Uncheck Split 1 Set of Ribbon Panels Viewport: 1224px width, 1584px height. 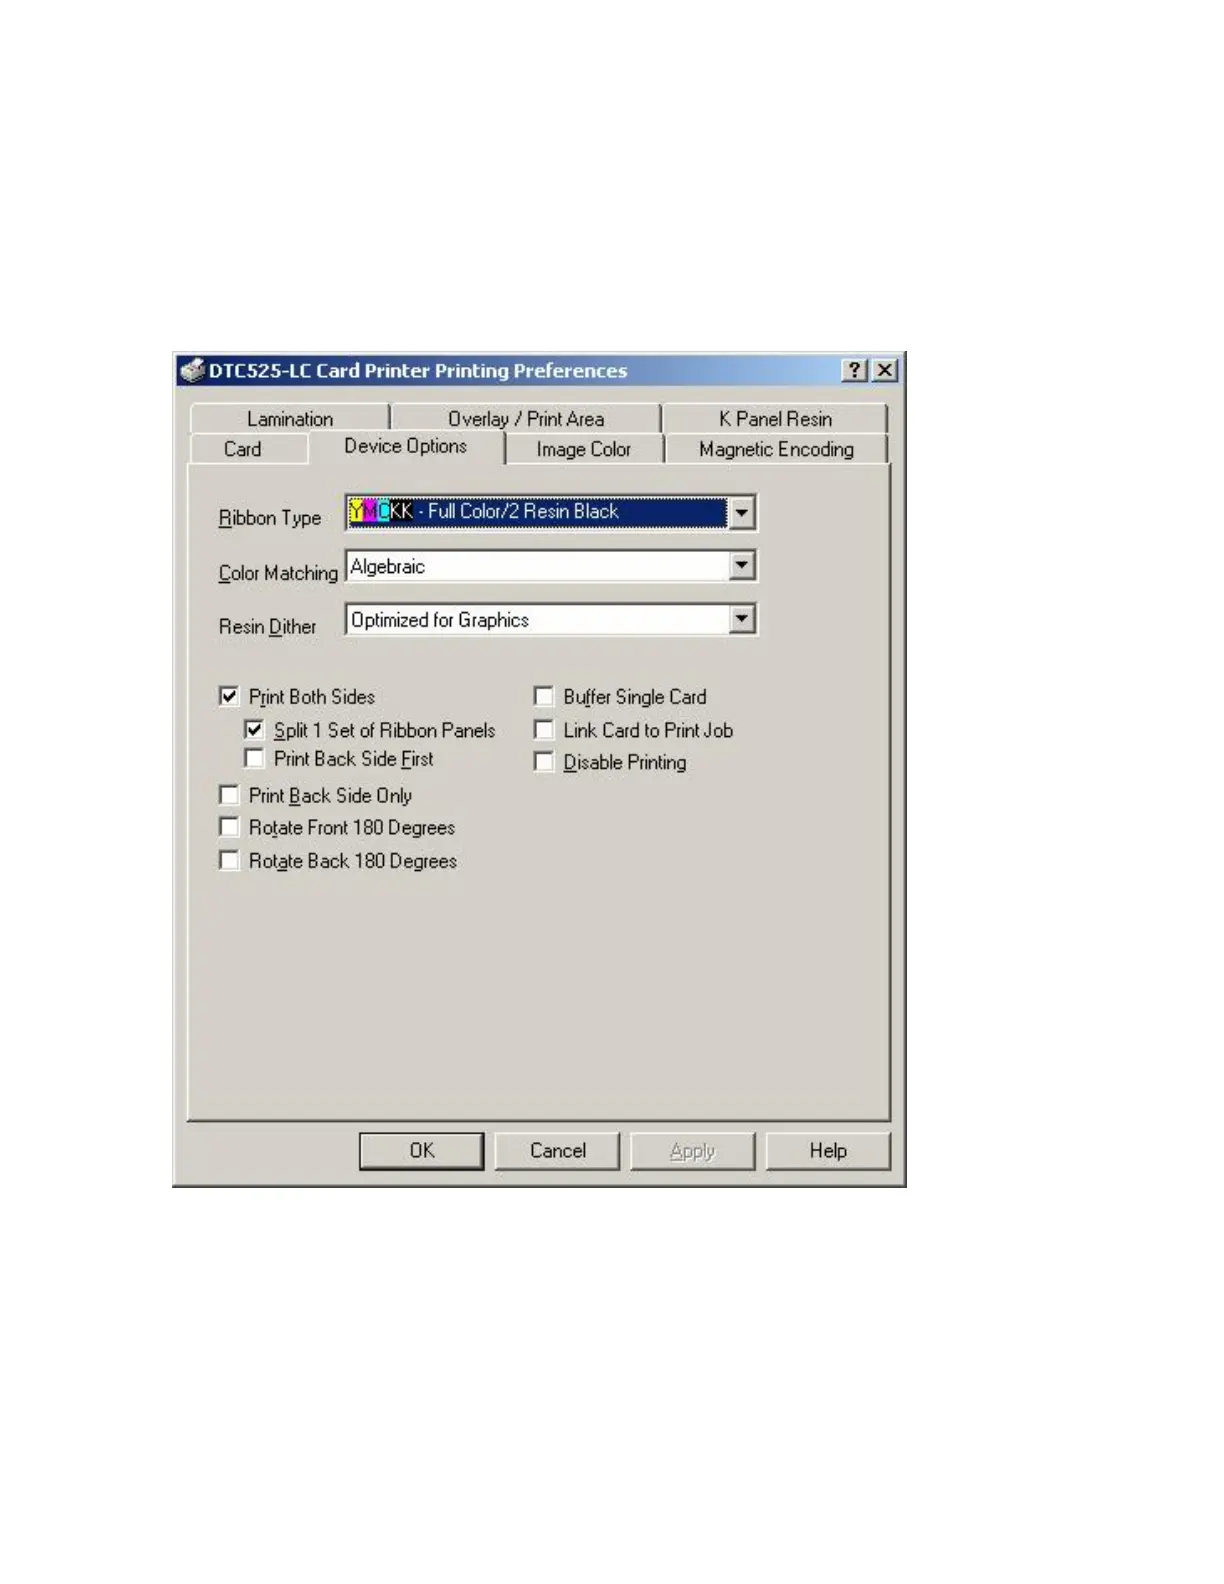[x=254, y=729]
